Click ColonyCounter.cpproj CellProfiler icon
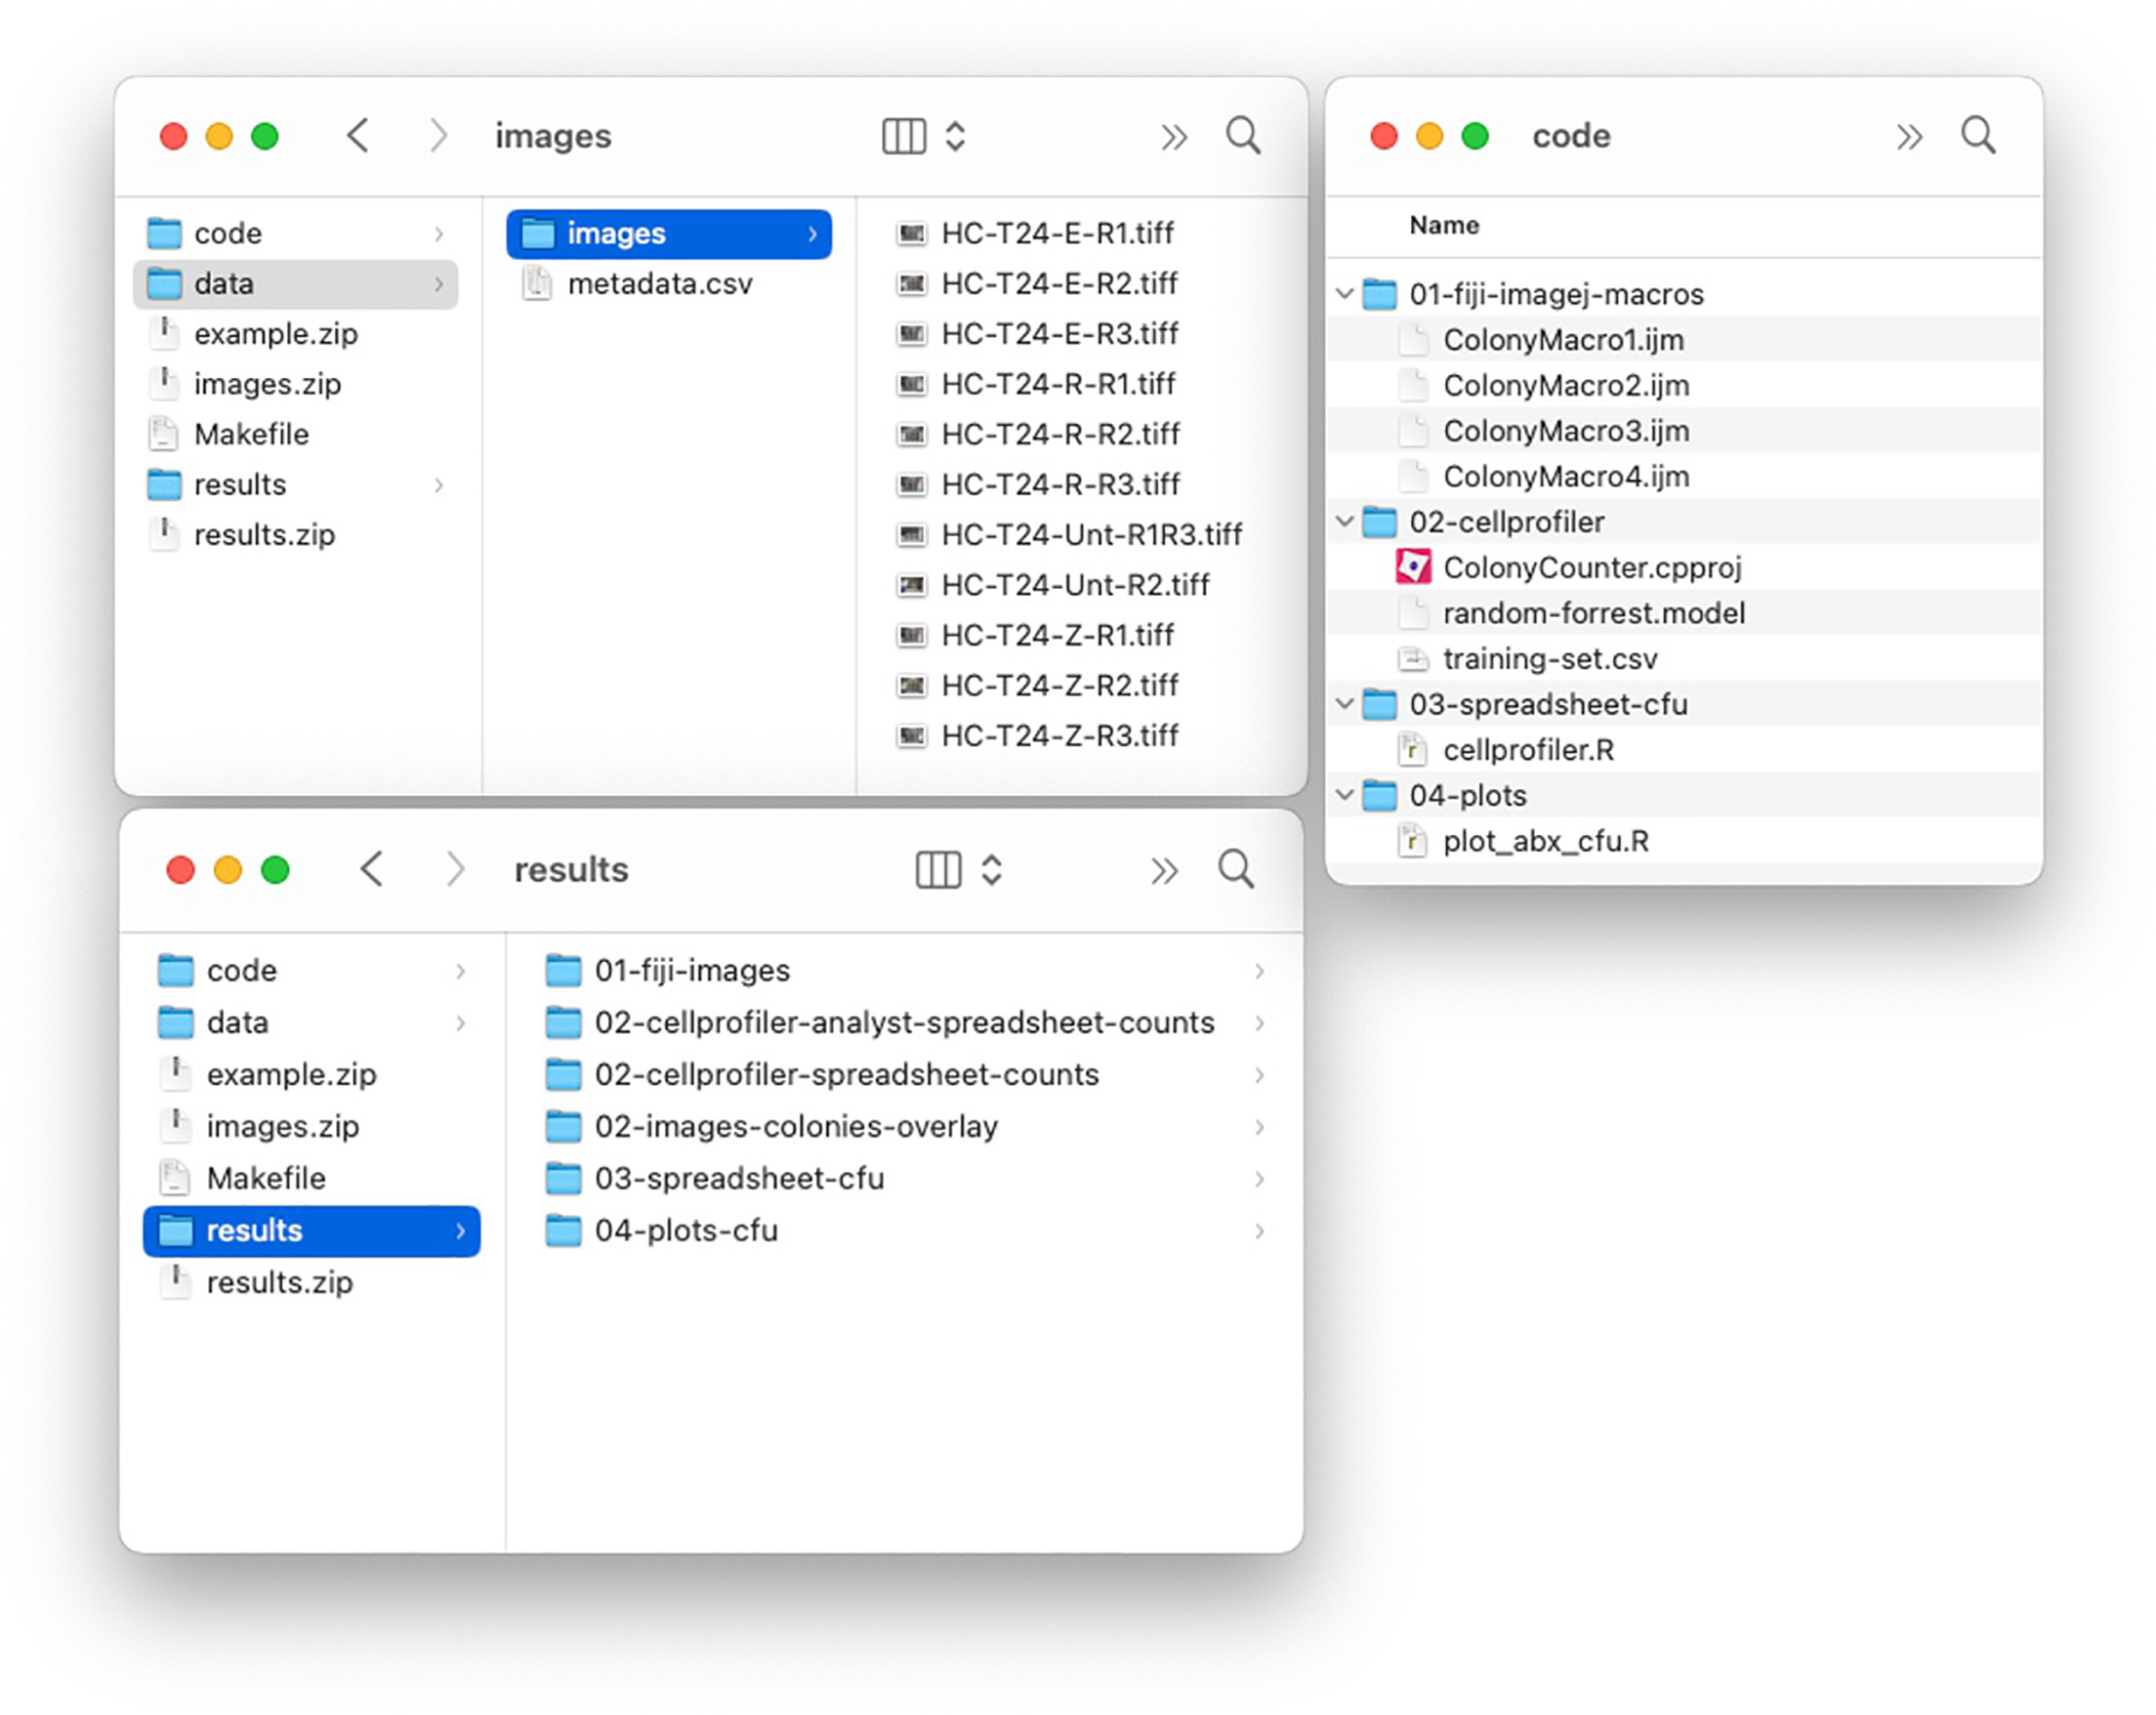The height and width of the screenshot is (1715, 2156). [x=1413, y=567]
